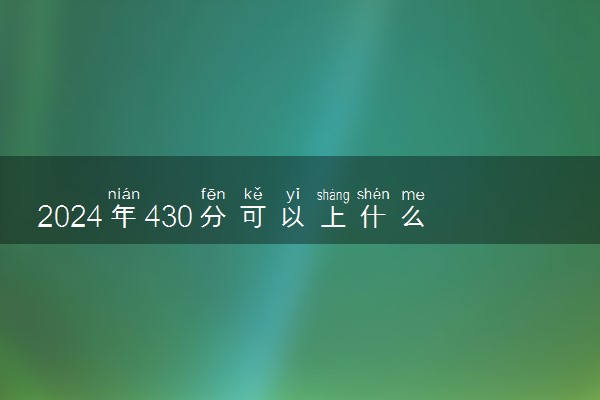Click the character "可"
Screen dimensions: 600x400
pyautogui.click(x=253, y=217)
